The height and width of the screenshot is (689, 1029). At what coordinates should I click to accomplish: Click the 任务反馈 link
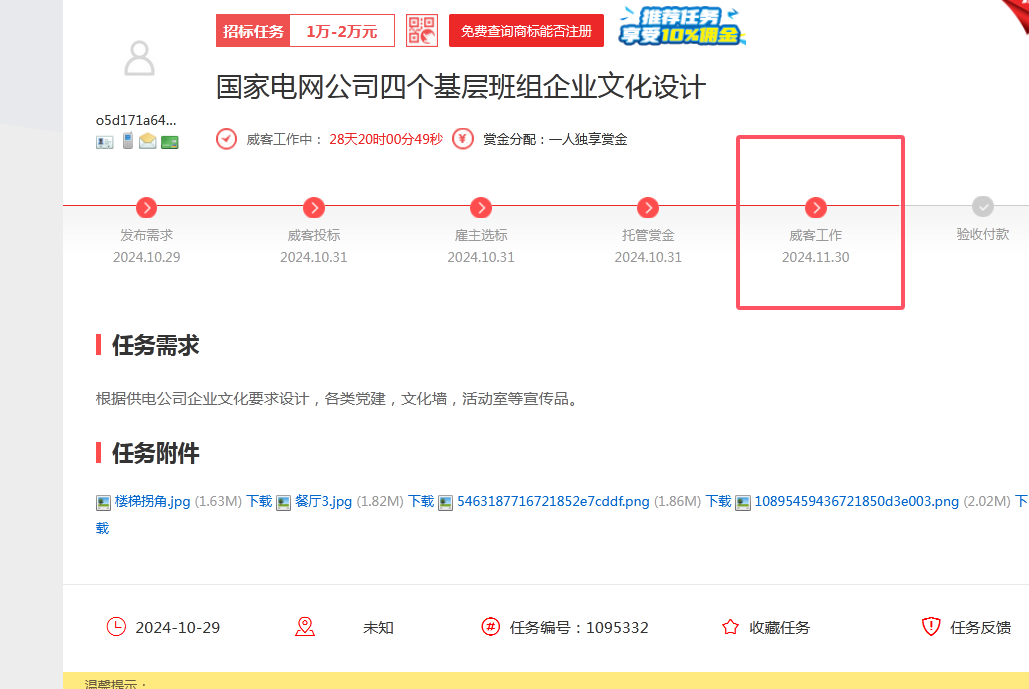(x=980, y=627)
